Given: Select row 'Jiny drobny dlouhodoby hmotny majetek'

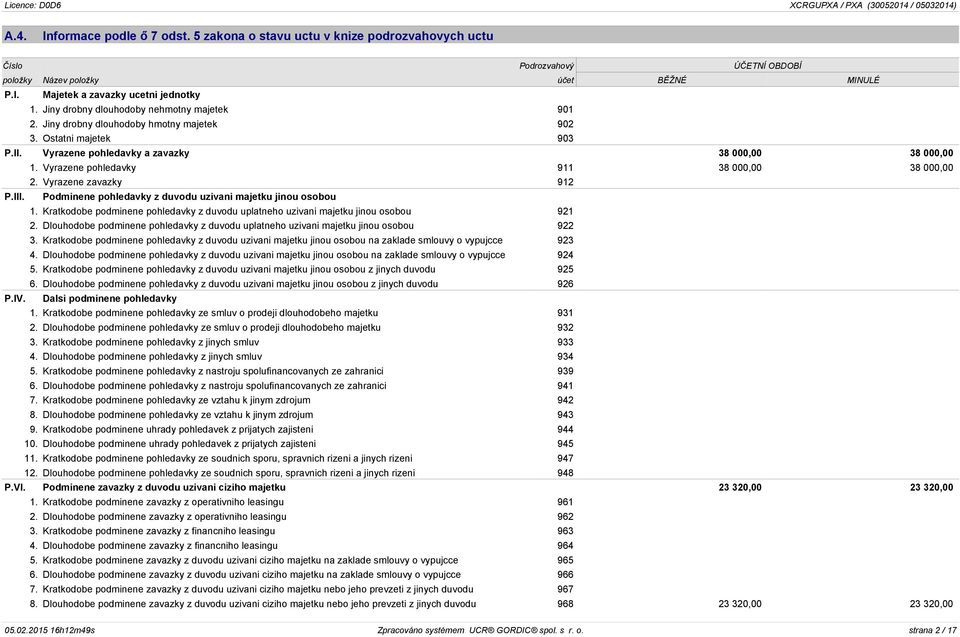Looking at the screenshot, I should 130,124.
